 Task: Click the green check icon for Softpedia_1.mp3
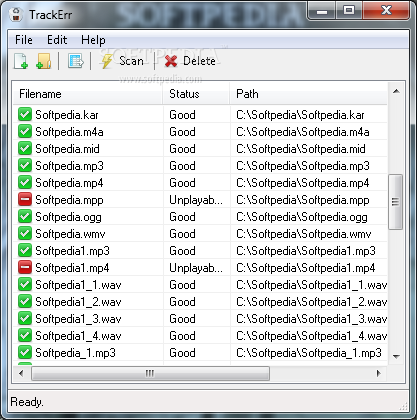click(x=25, y=352)
